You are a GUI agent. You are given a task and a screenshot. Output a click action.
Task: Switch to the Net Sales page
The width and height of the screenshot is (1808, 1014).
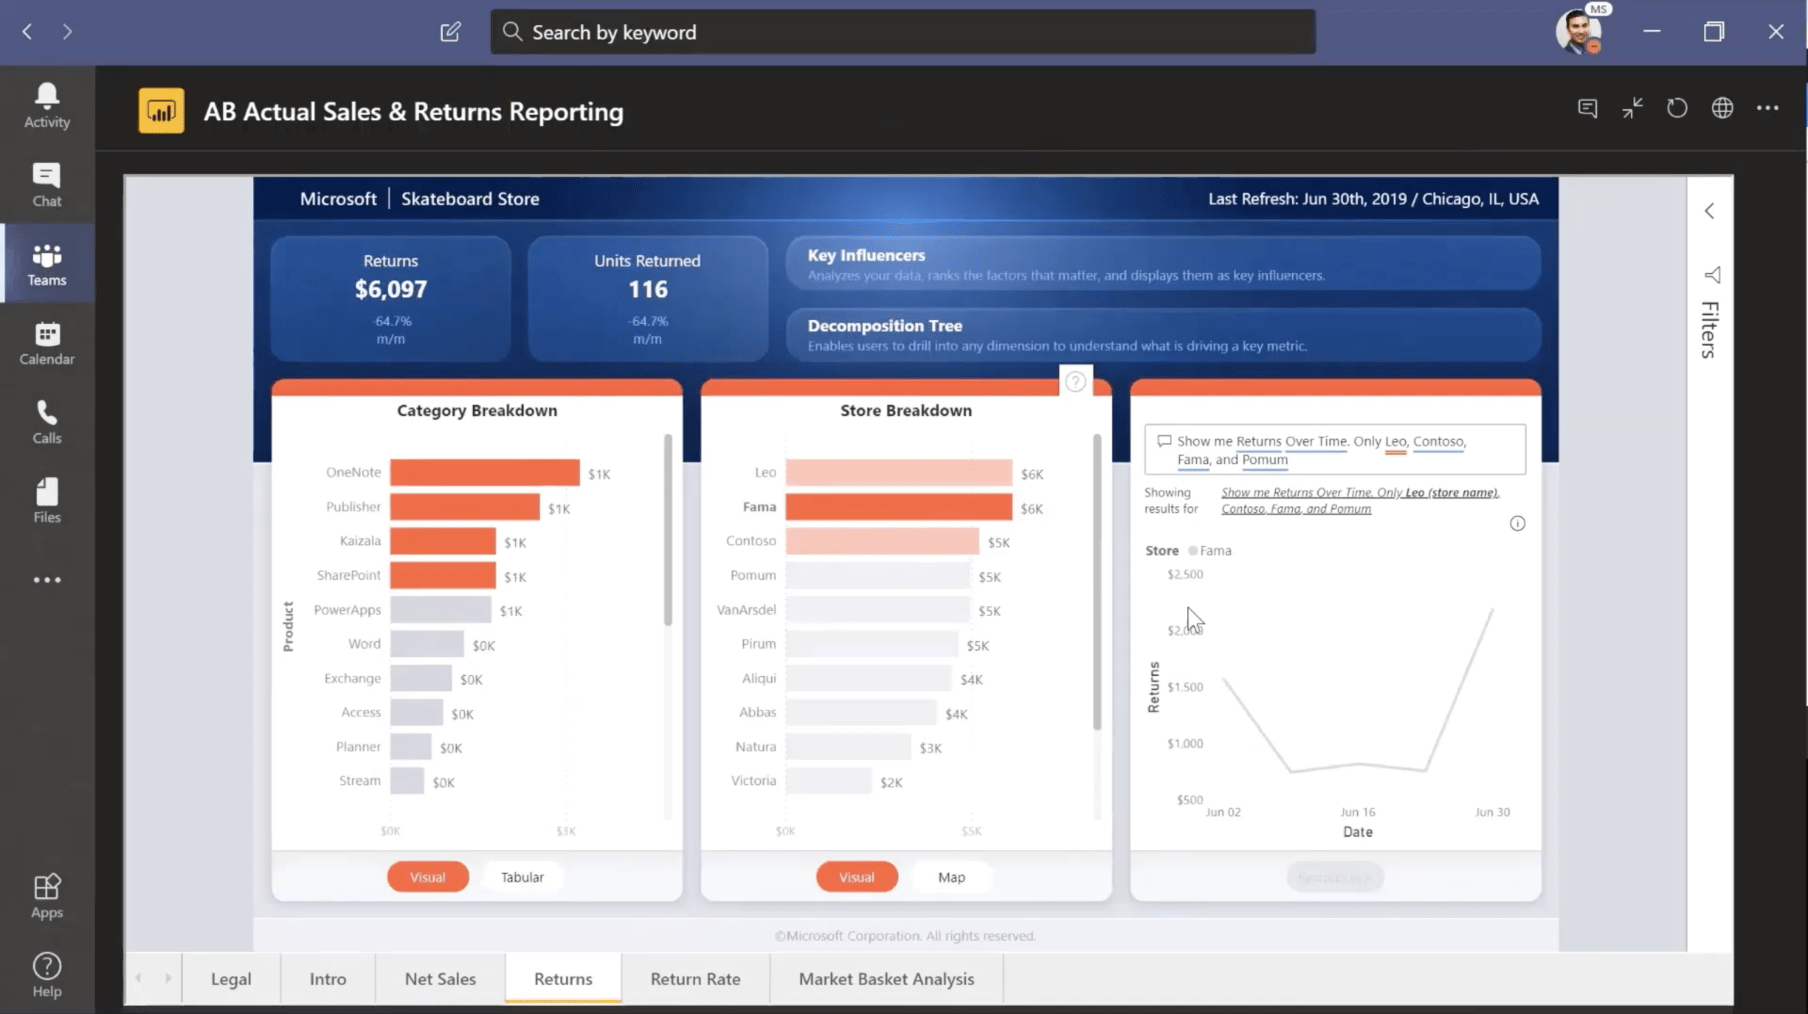[x=440, y=979]
